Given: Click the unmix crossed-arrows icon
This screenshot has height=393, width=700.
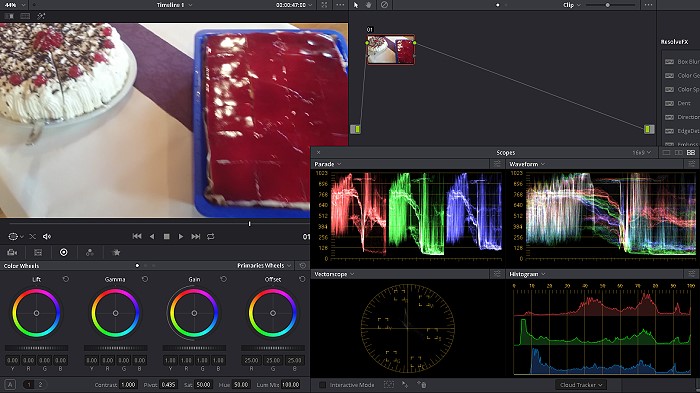Looking at the screenshot, I should [x=33, y=236].
